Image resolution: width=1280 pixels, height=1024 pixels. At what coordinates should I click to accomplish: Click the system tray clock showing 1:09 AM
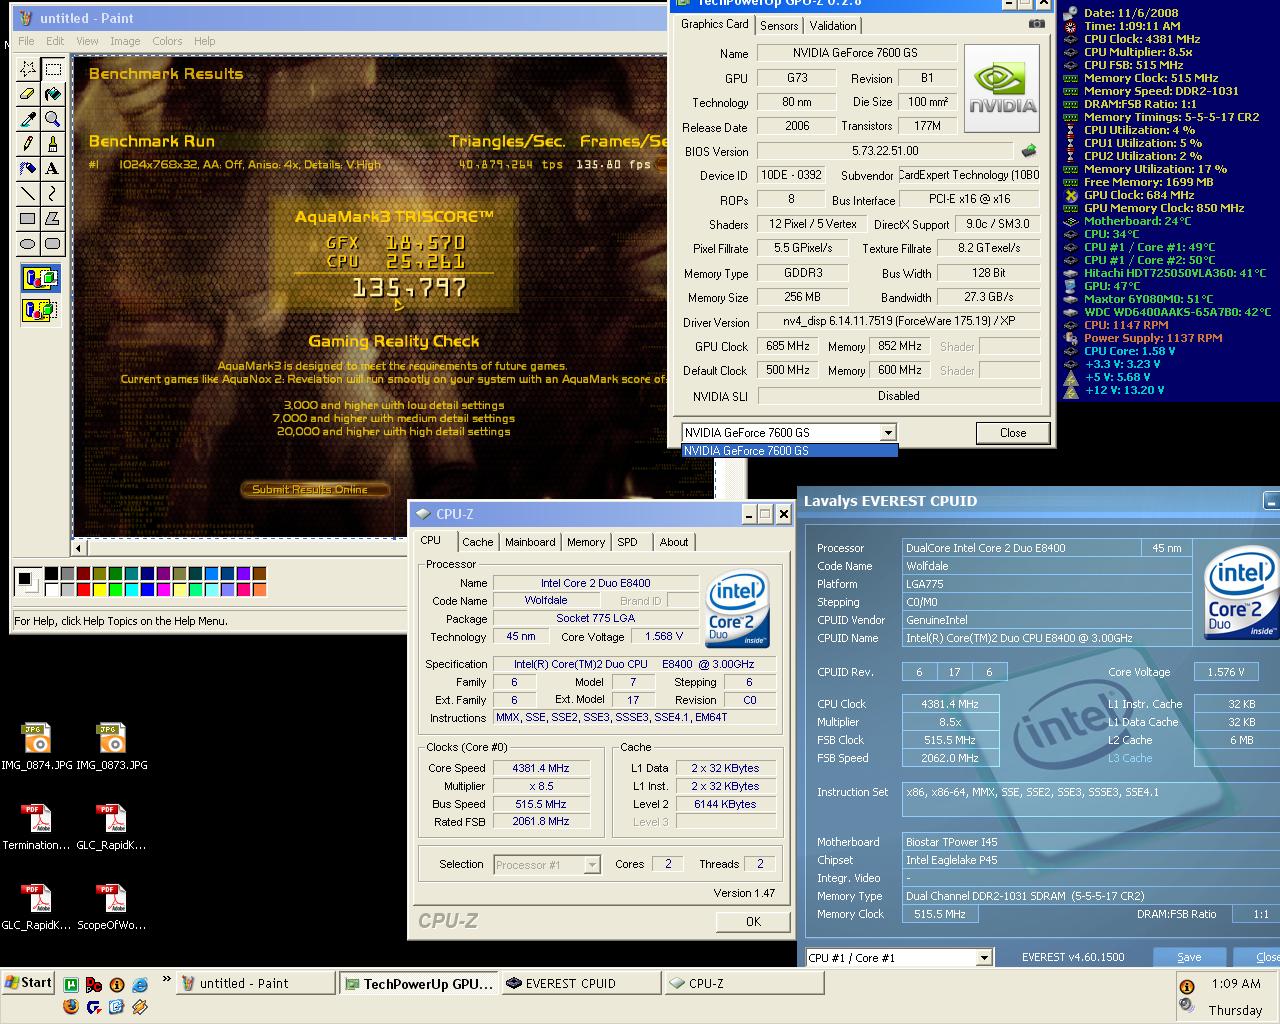[x=1235, y=984]
